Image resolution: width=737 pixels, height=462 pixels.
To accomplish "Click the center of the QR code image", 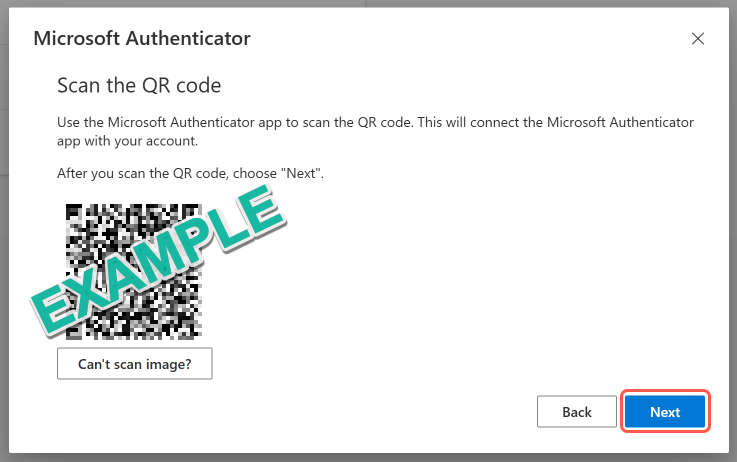I will click(134, 272).
